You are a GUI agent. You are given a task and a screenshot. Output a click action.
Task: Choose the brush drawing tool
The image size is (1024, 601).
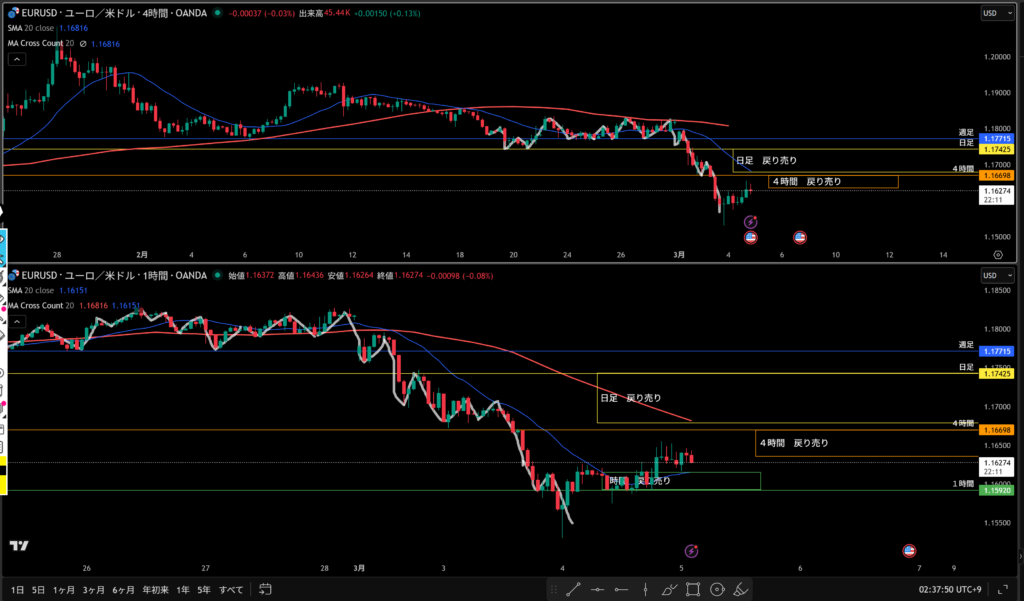point(669,589)
